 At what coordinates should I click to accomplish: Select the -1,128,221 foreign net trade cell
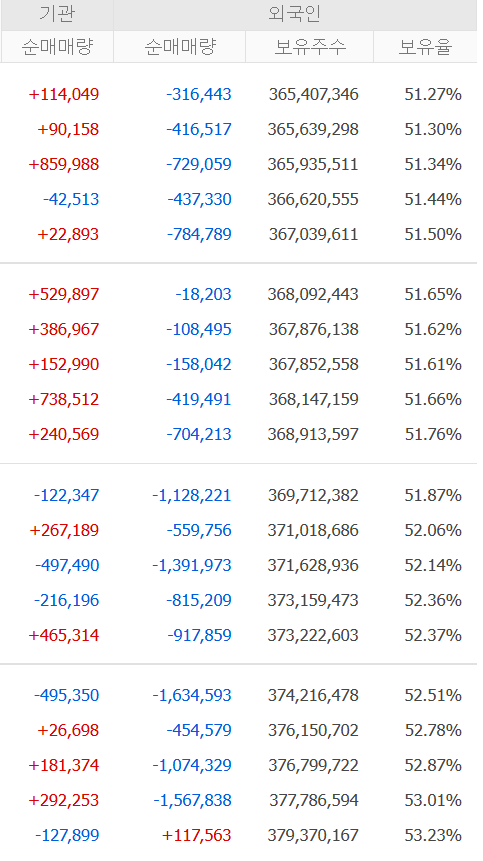192,495
